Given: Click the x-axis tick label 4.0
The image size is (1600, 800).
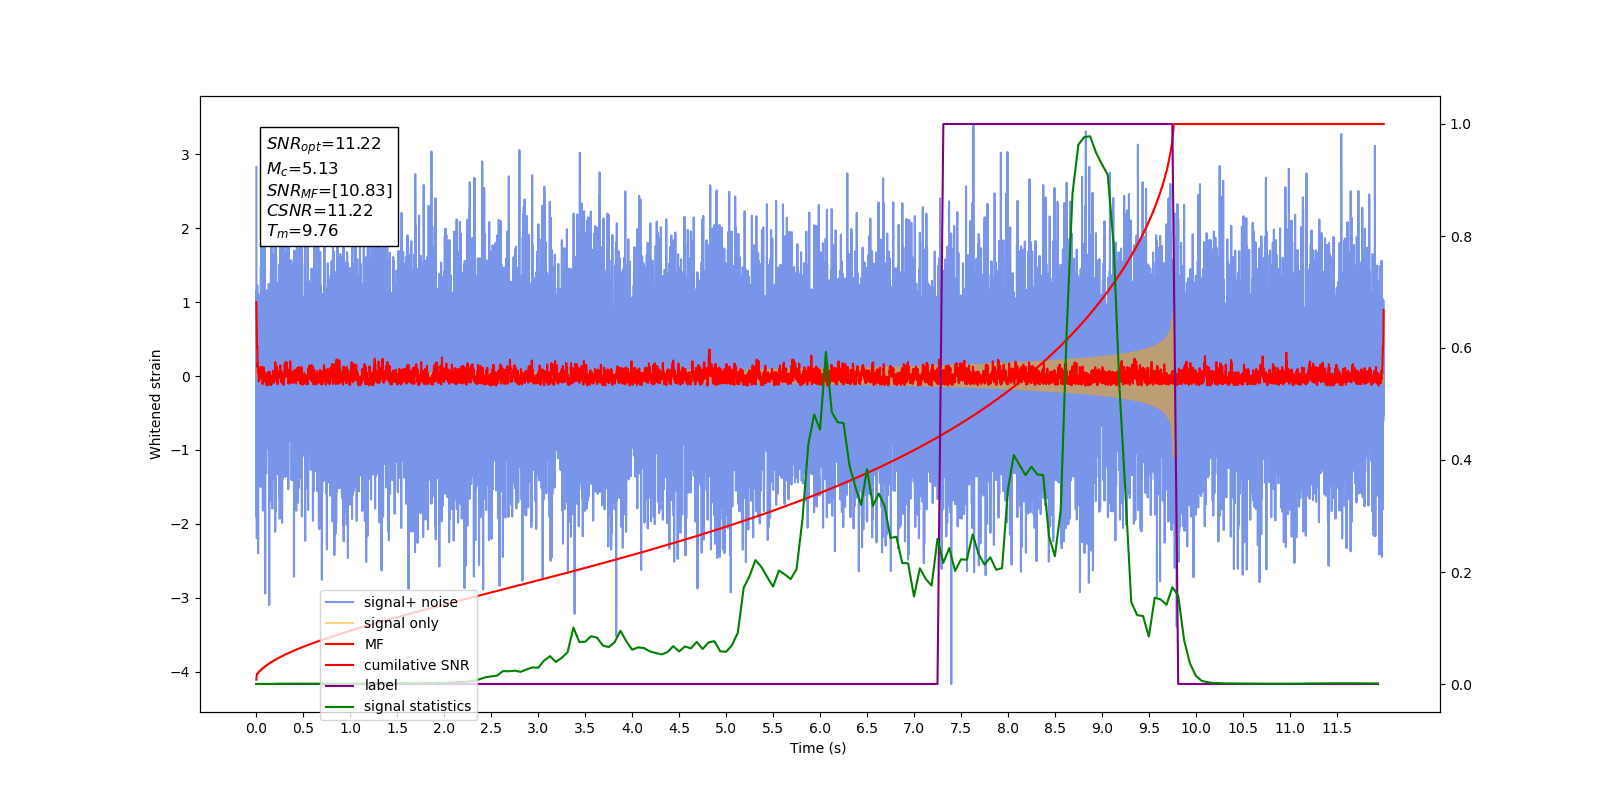Looking at the screenshot, I should (x=632, y=728).
